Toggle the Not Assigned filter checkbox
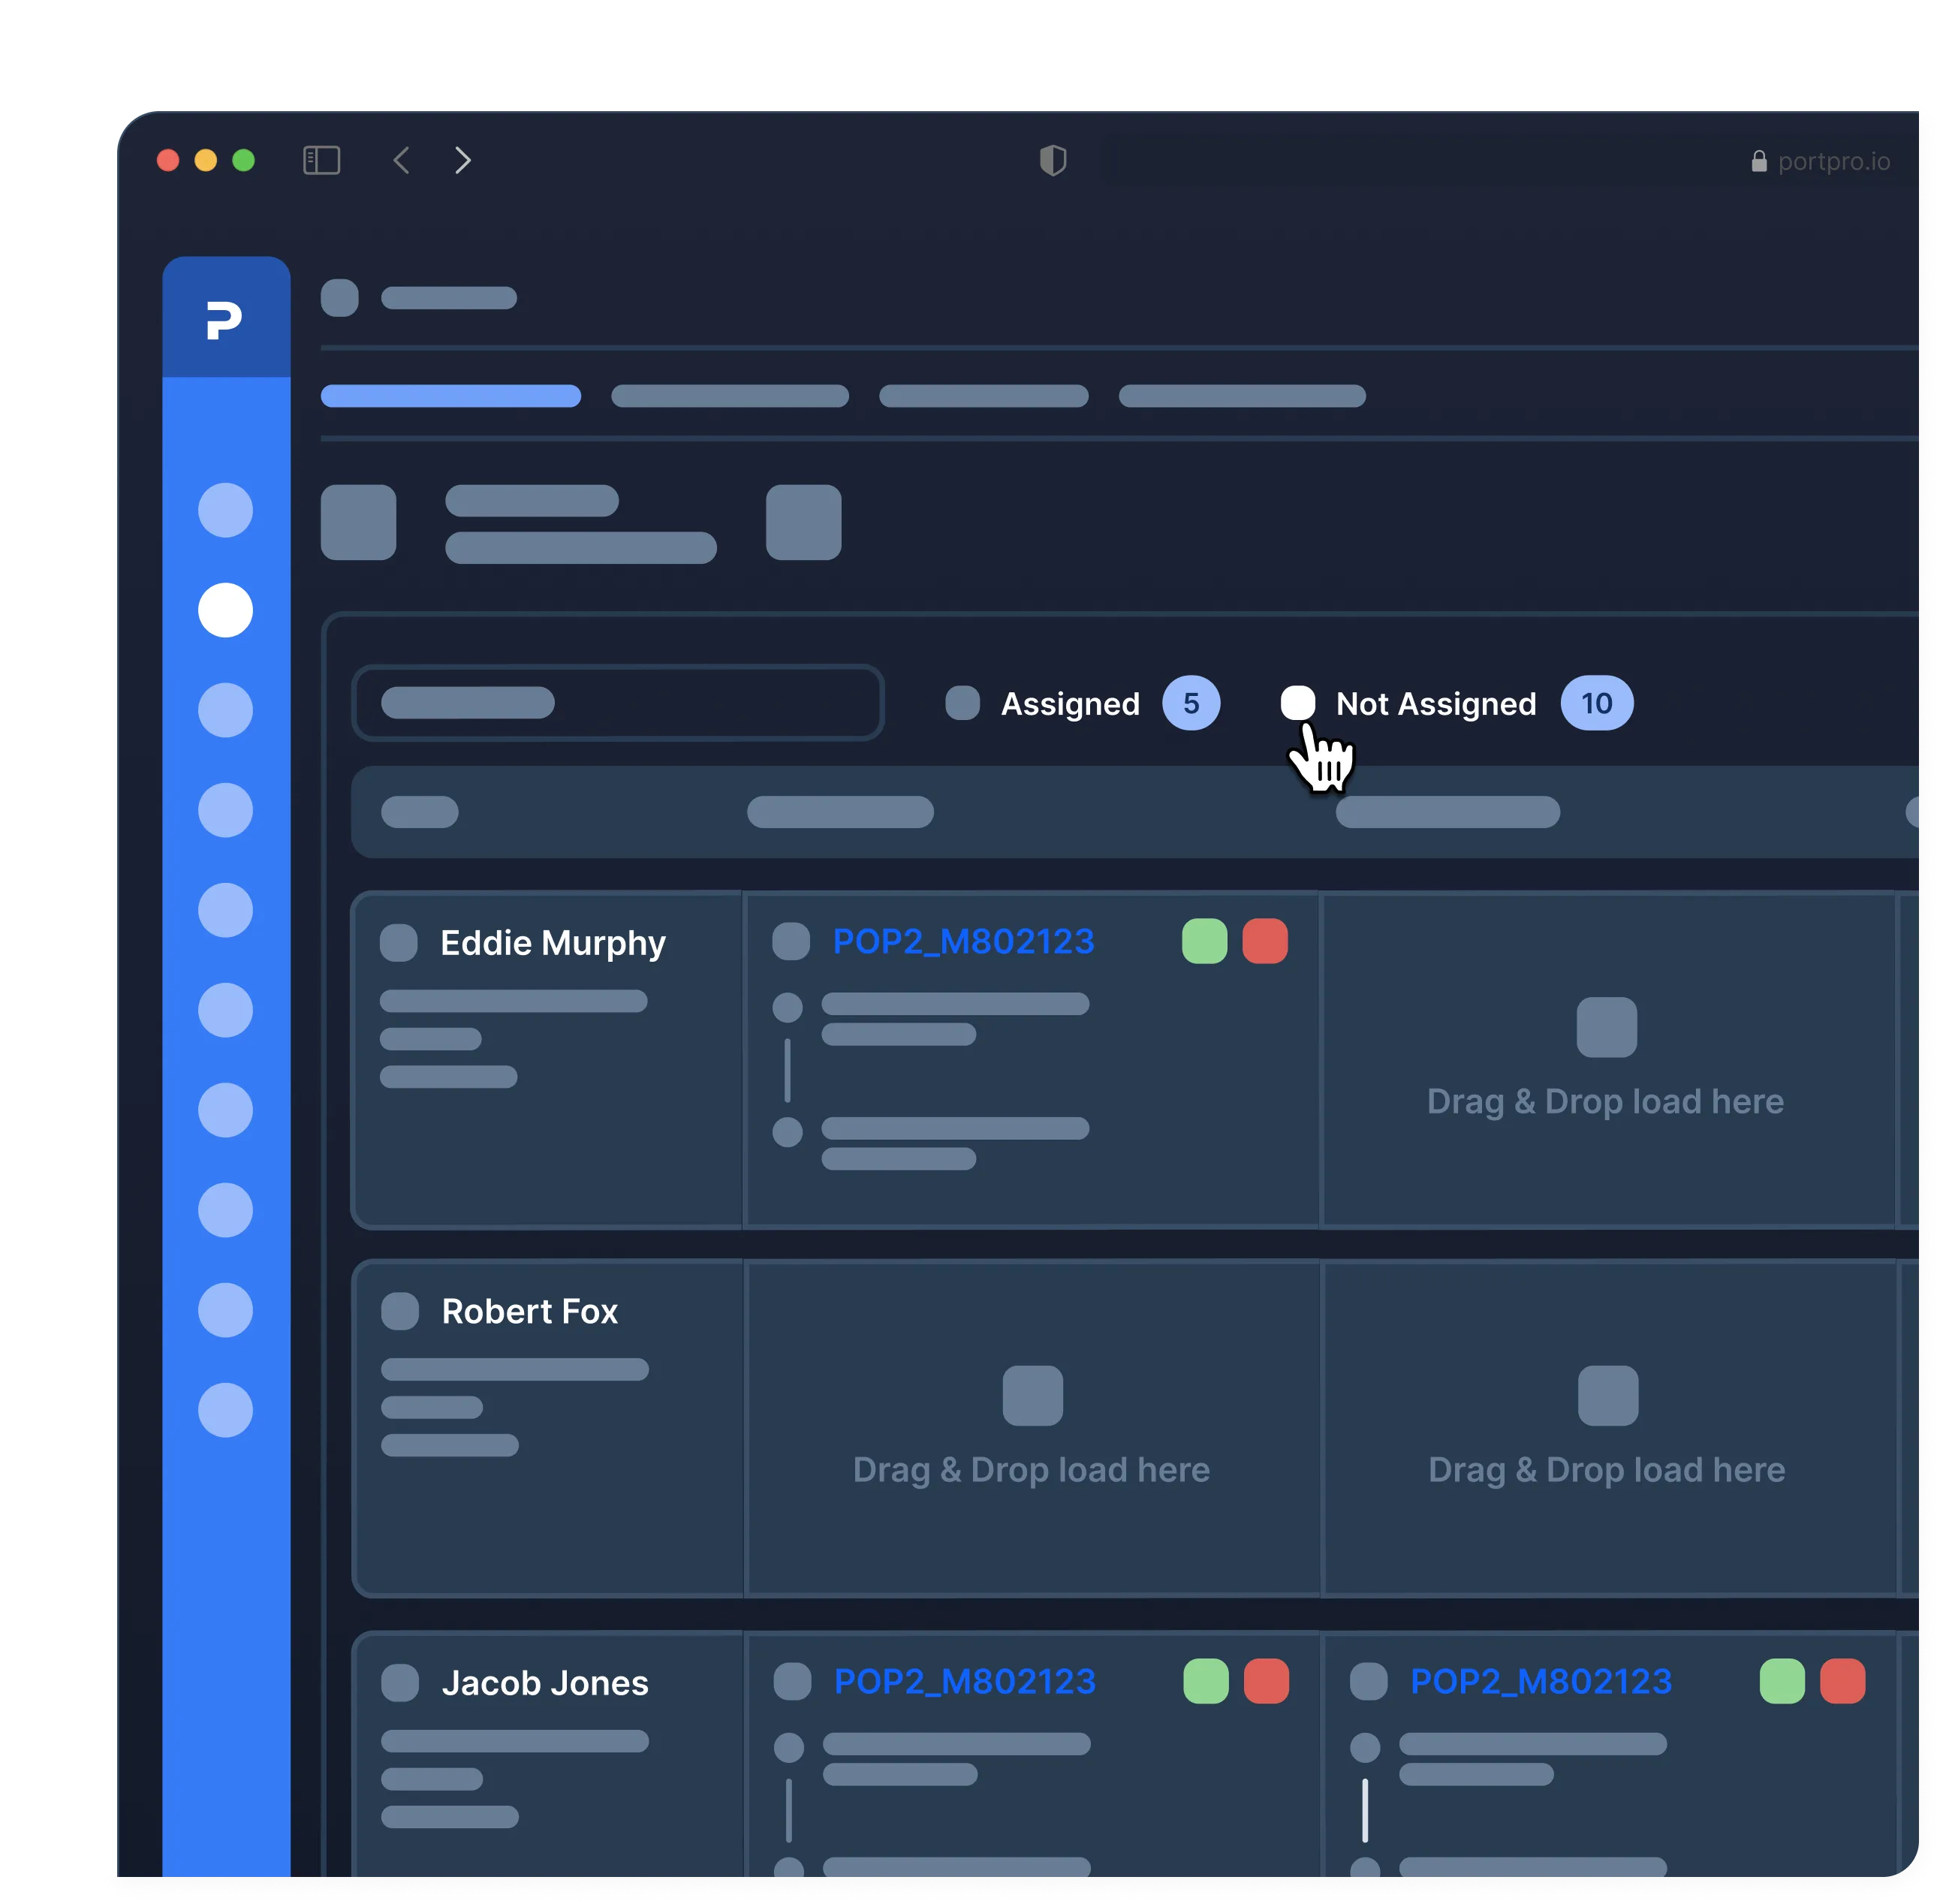 coord(1297,703)
